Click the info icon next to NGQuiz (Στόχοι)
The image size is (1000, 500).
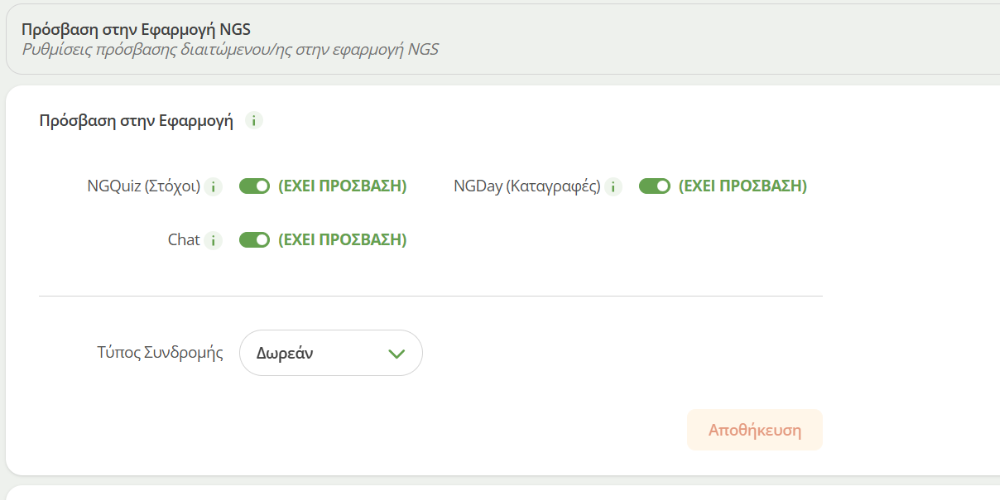213,186
